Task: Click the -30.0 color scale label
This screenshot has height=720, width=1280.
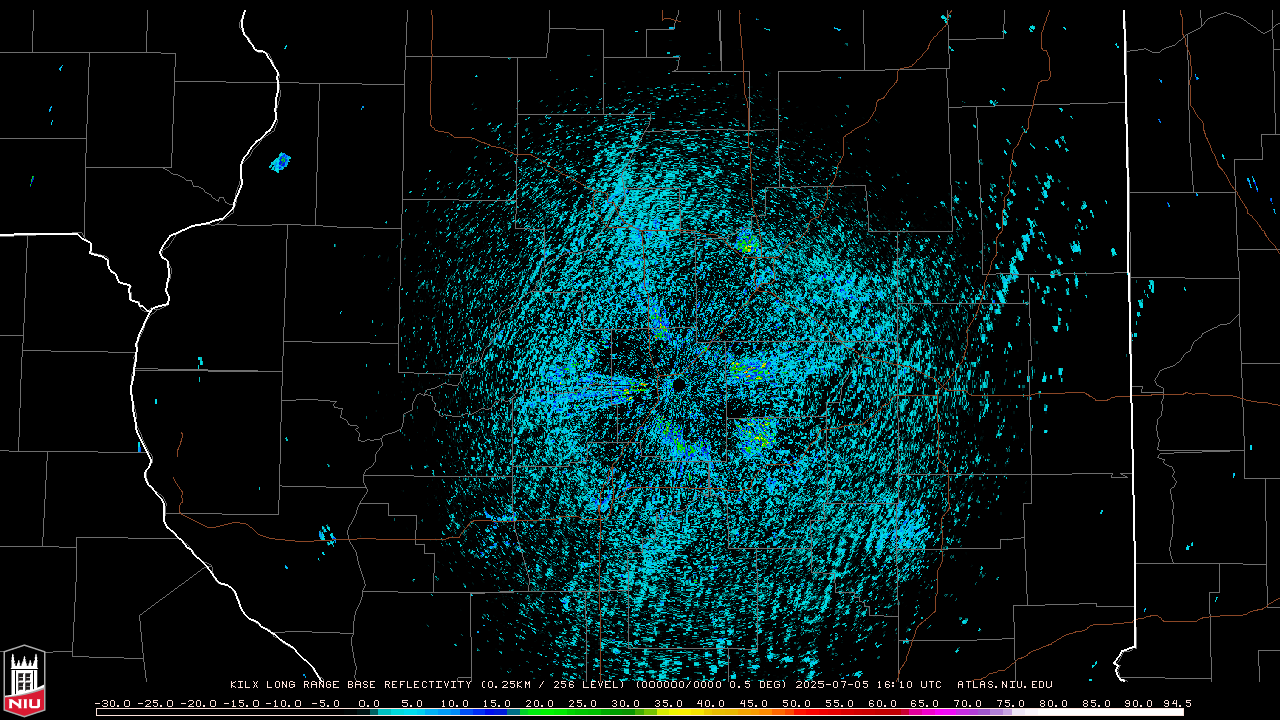Action: coord(112,704)
